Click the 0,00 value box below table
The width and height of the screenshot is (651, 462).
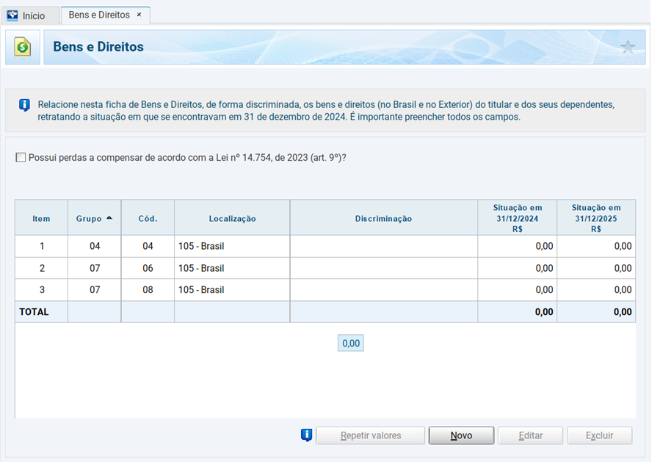351,343
